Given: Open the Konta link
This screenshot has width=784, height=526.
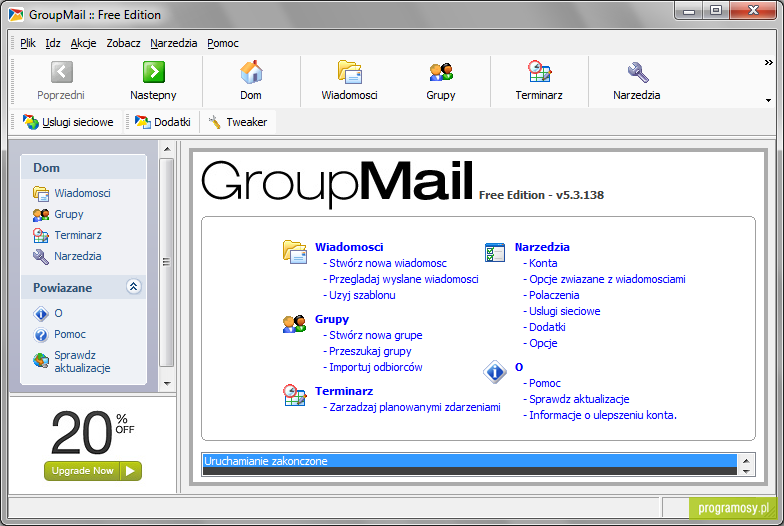Looking at the screenshot, I should tap(543, 263).
